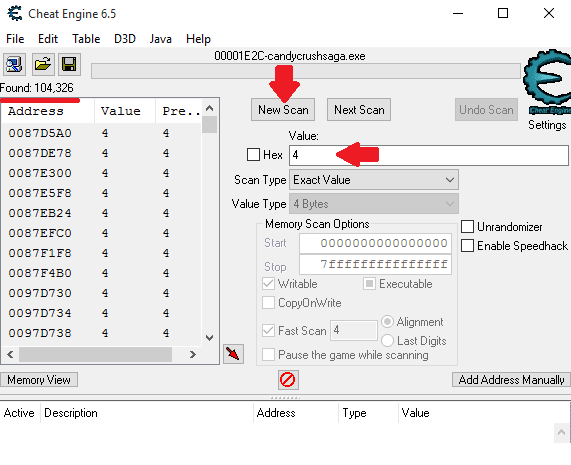Open the Value Type dropdown
Viewport: 571px width, 465px height.
(x=374, y=204)
